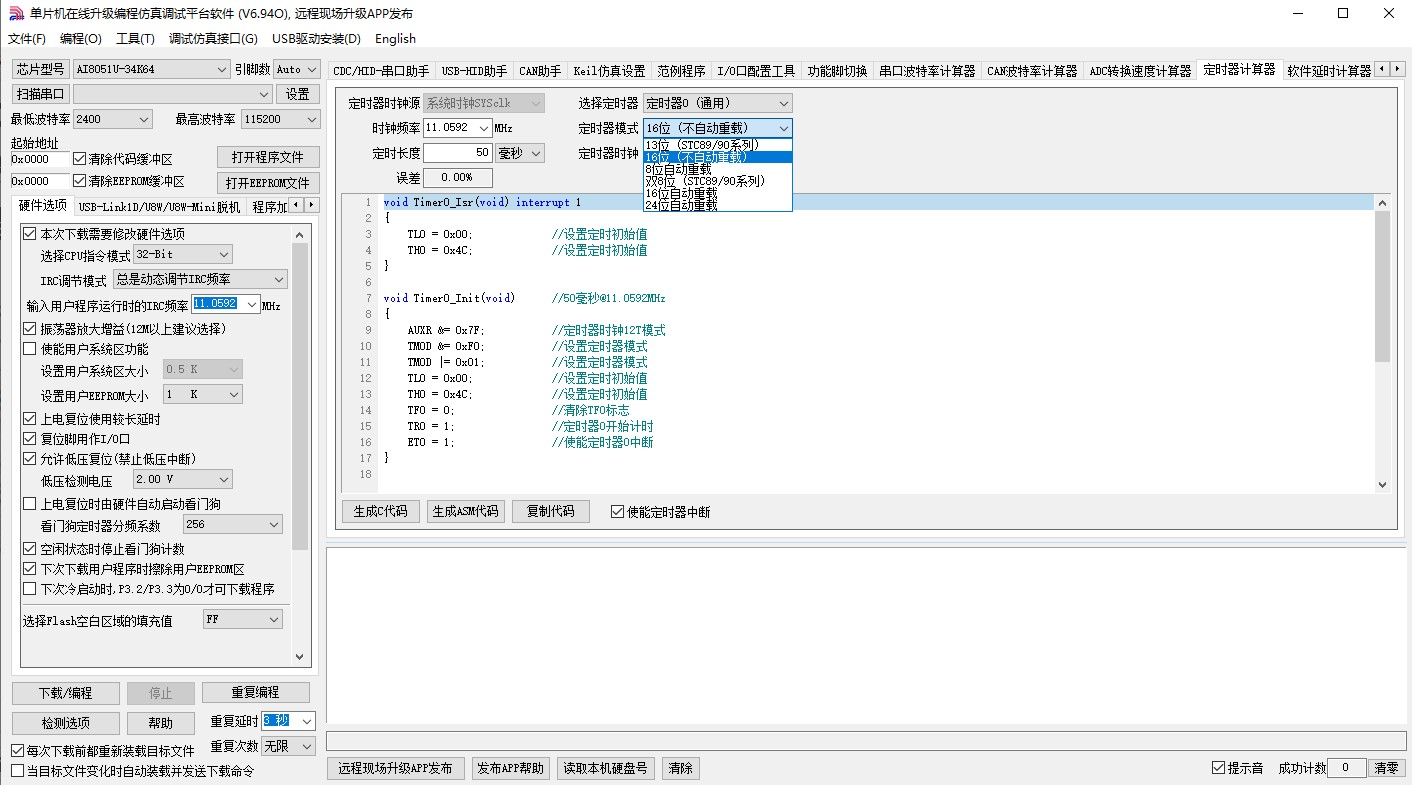Open the USB驱动安装(S) menu
The width and height of the screenshot is (1412, 785).
click(316, 39)
